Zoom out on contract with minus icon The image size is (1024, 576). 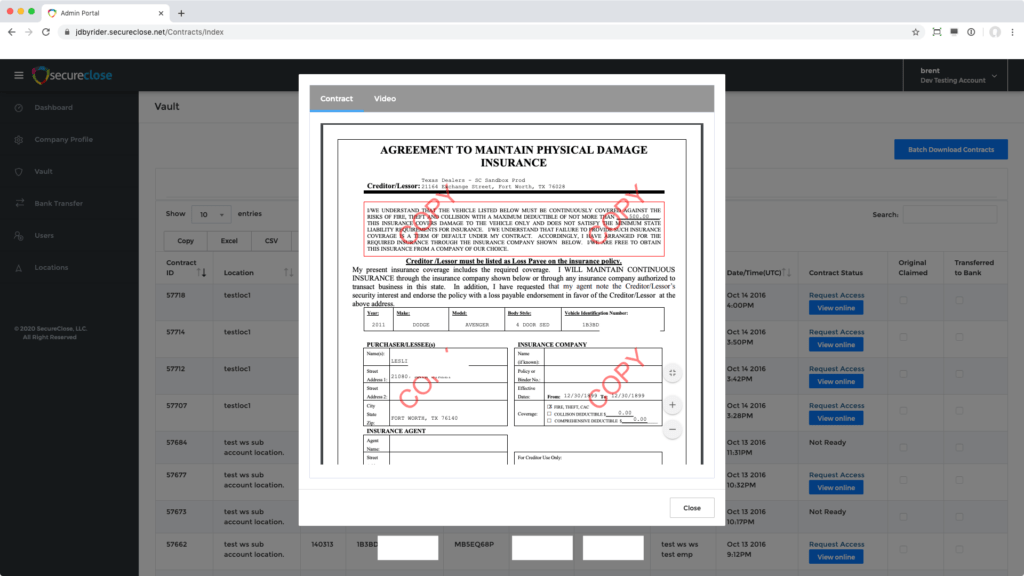point(672,429)
